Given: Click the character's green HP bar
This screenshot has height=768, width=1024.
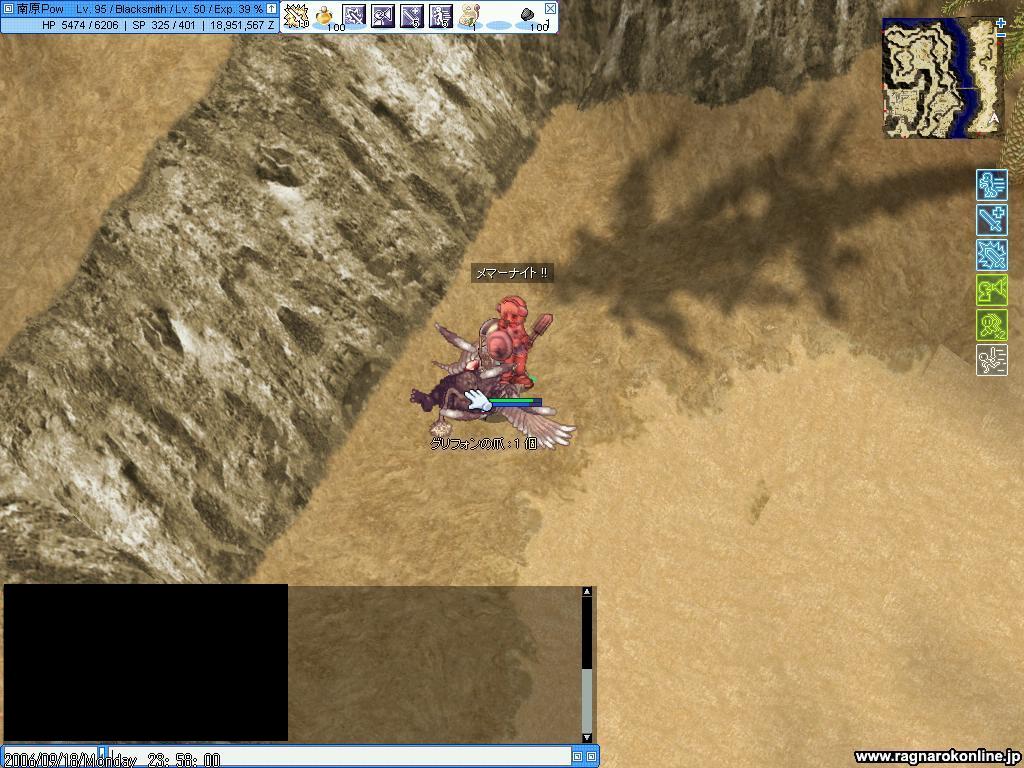Looking at the screenshot, I should (x=515, y=400).
